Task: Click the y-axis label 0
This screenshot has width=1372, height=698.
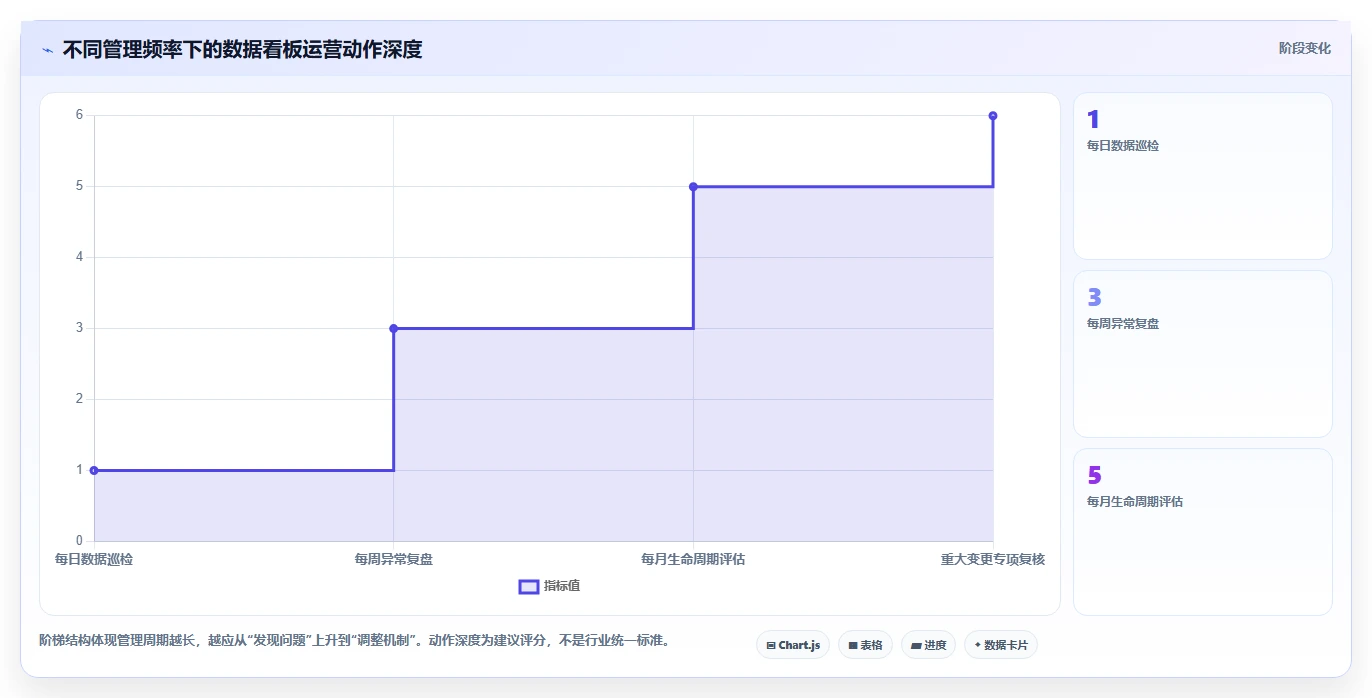Action: coord(79,541)
